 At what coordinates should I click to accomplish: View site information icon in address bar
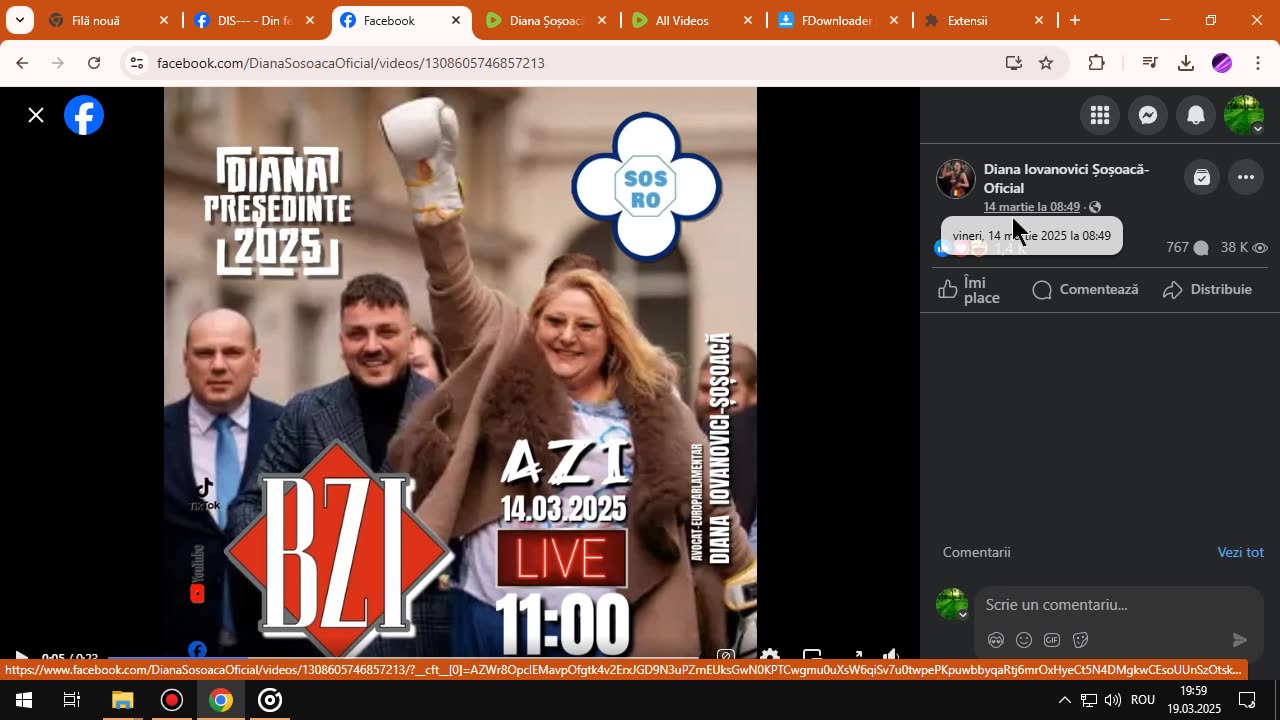coord(137,63)
